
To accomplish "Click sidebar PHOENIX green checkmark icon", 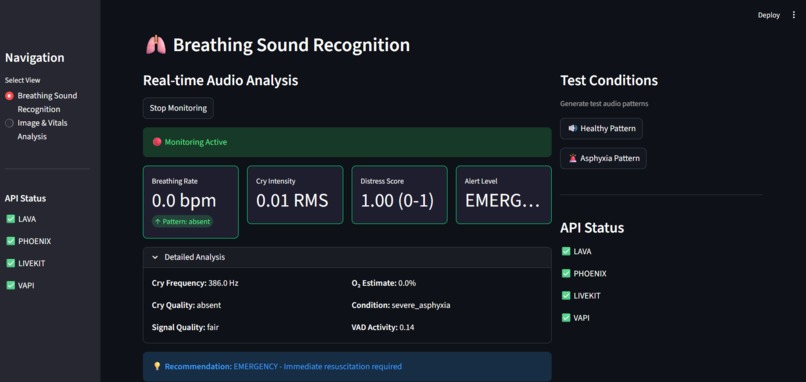I will point(10,241).
